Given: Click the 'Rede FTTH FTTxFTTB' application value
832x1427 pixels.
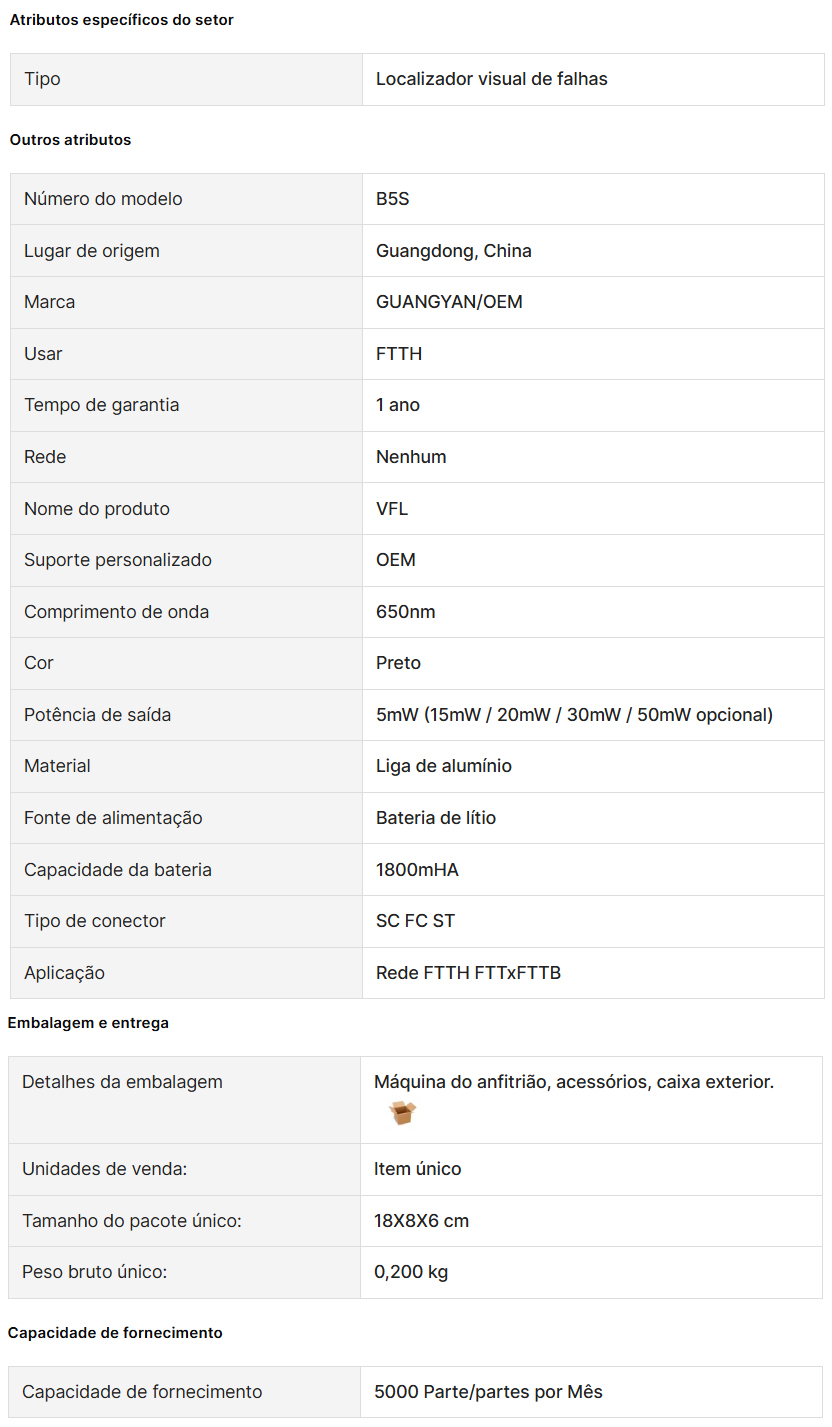Looking at the screenshot, I should click(x=468, y=973).
